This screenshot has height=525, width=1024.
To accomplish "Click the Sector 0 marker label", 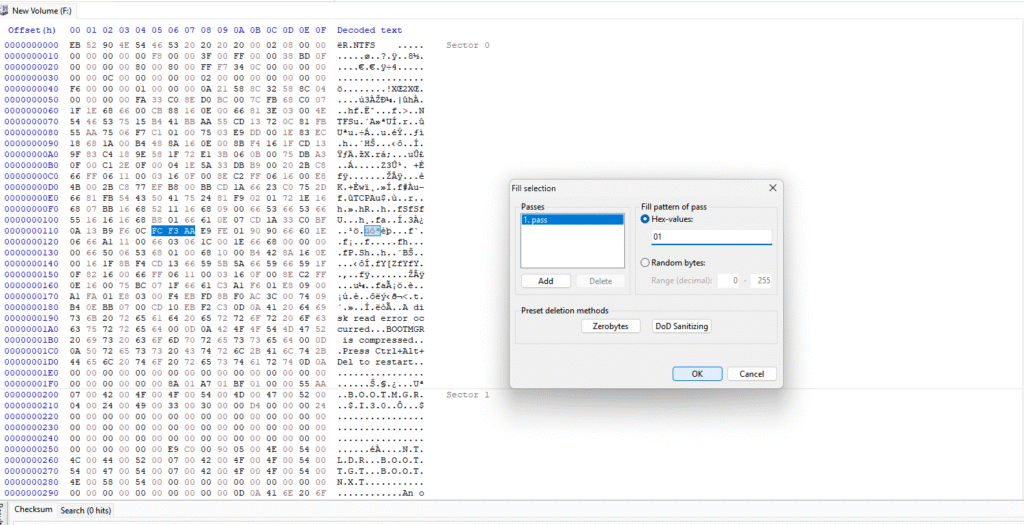I will tap(467, 45).
